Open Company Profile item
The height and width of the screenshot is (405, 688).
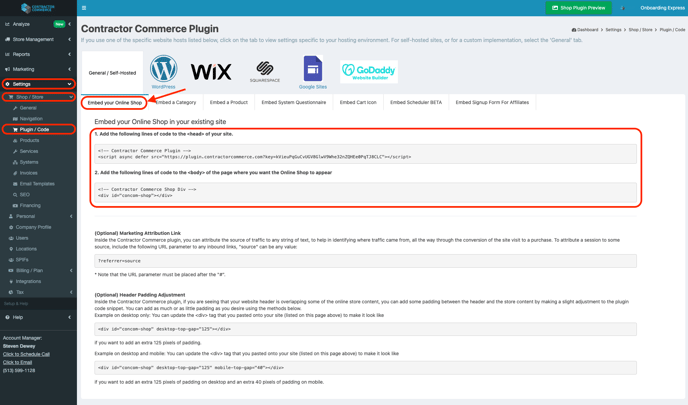point(33,227)
